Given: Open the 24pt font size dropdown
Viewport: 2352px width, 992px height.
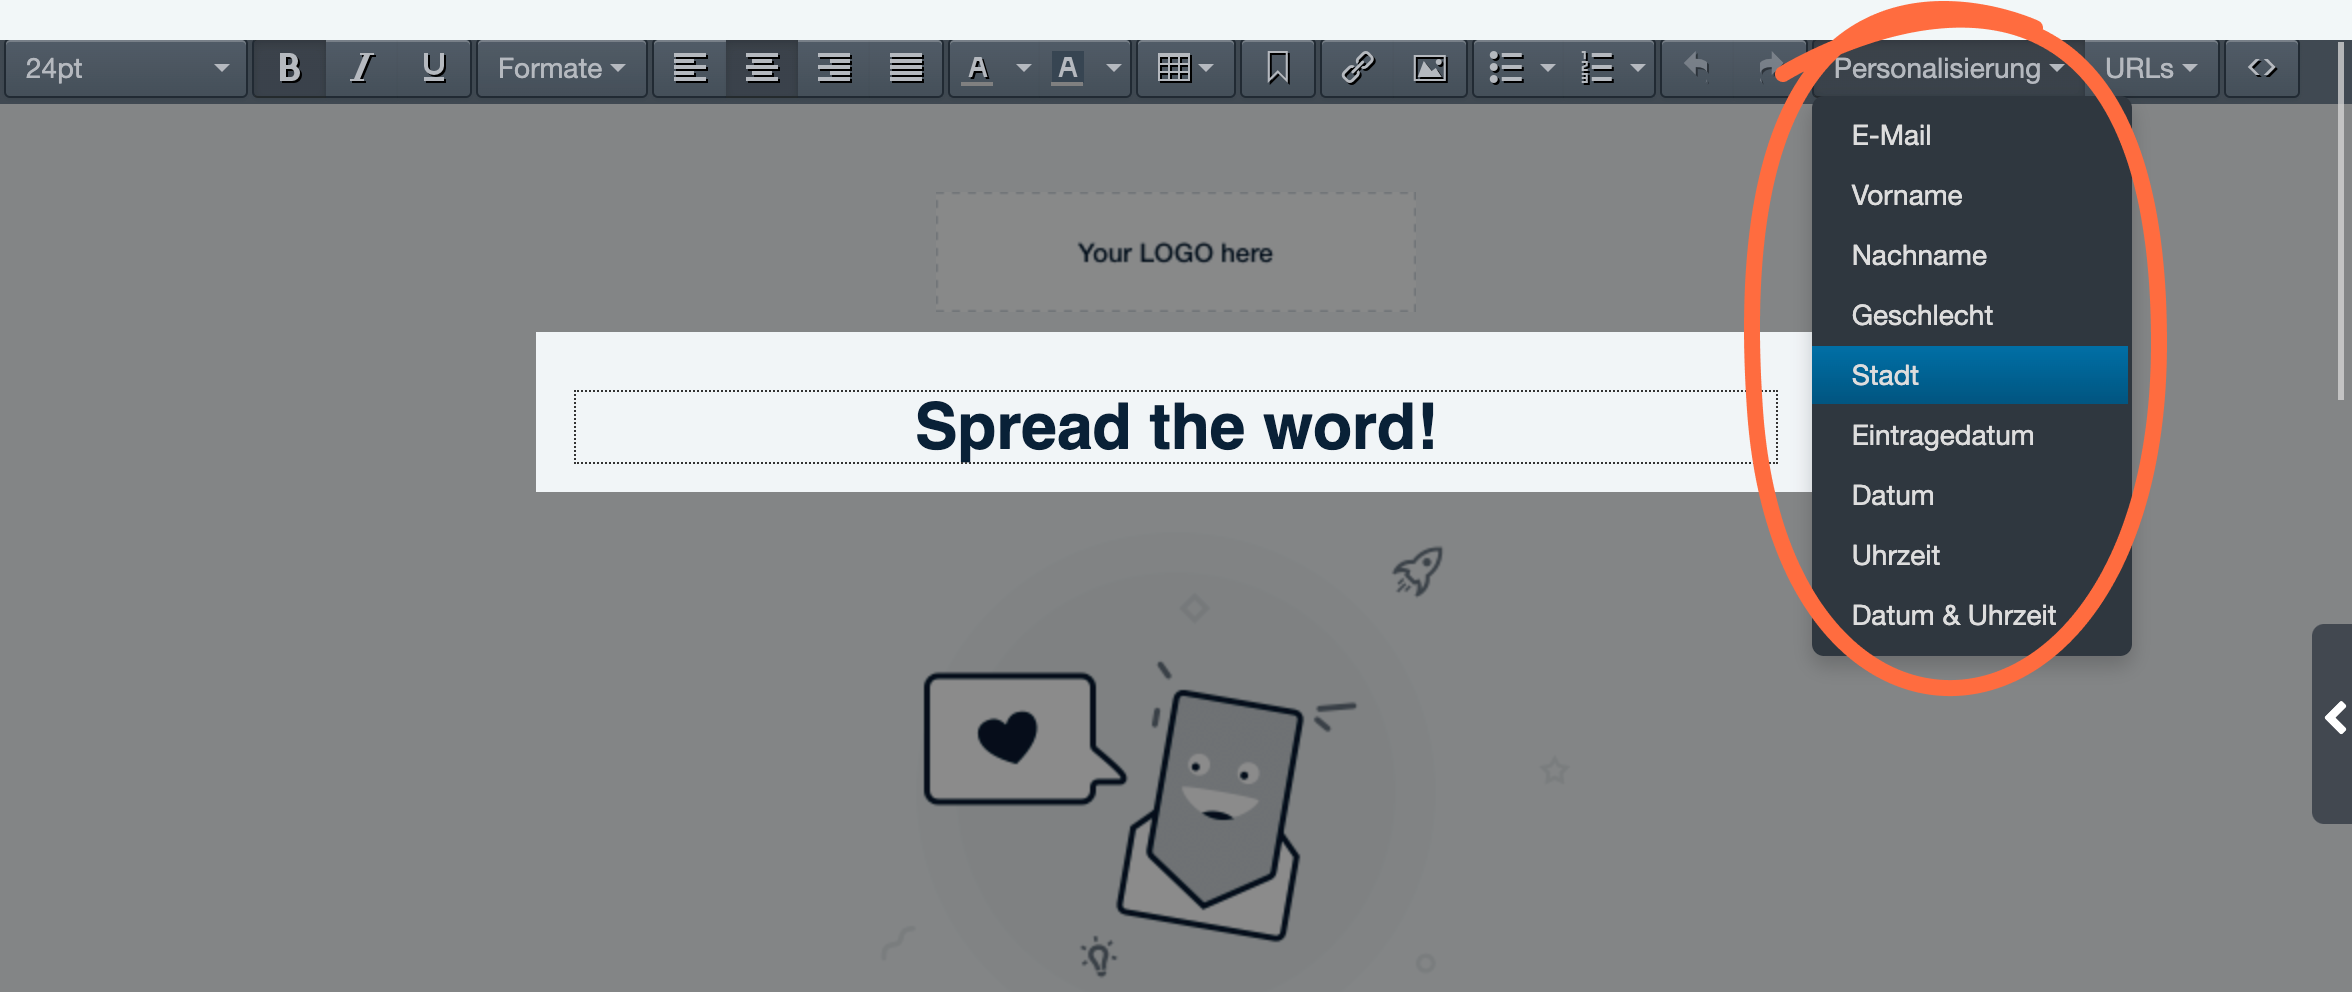Looking at the screenshot, I should click(126, 68).
